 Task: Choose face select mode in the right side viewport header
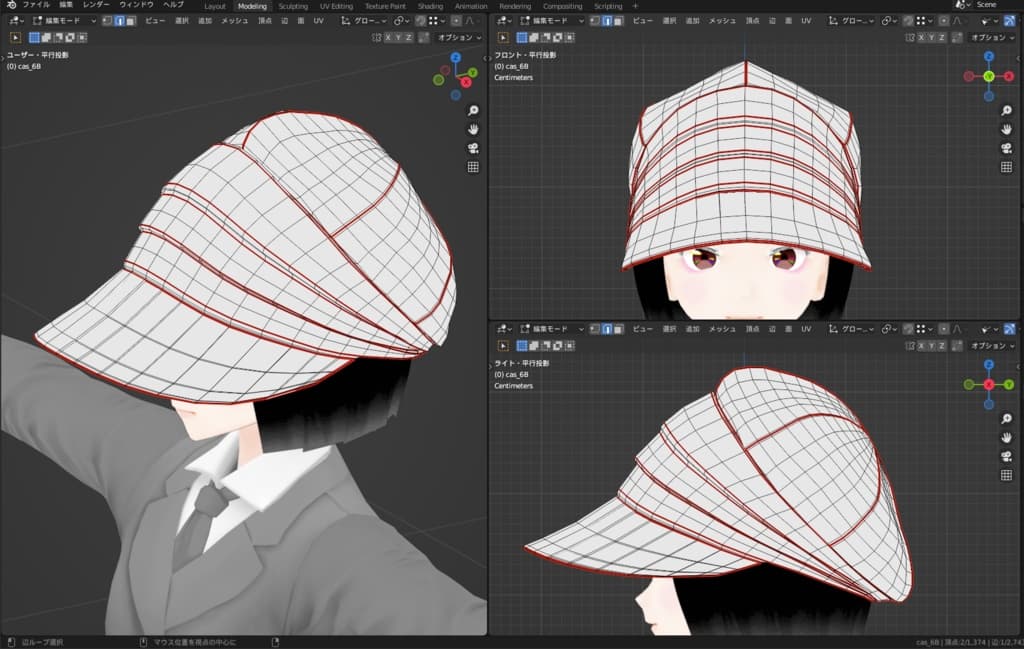click(x=619, y=328)
